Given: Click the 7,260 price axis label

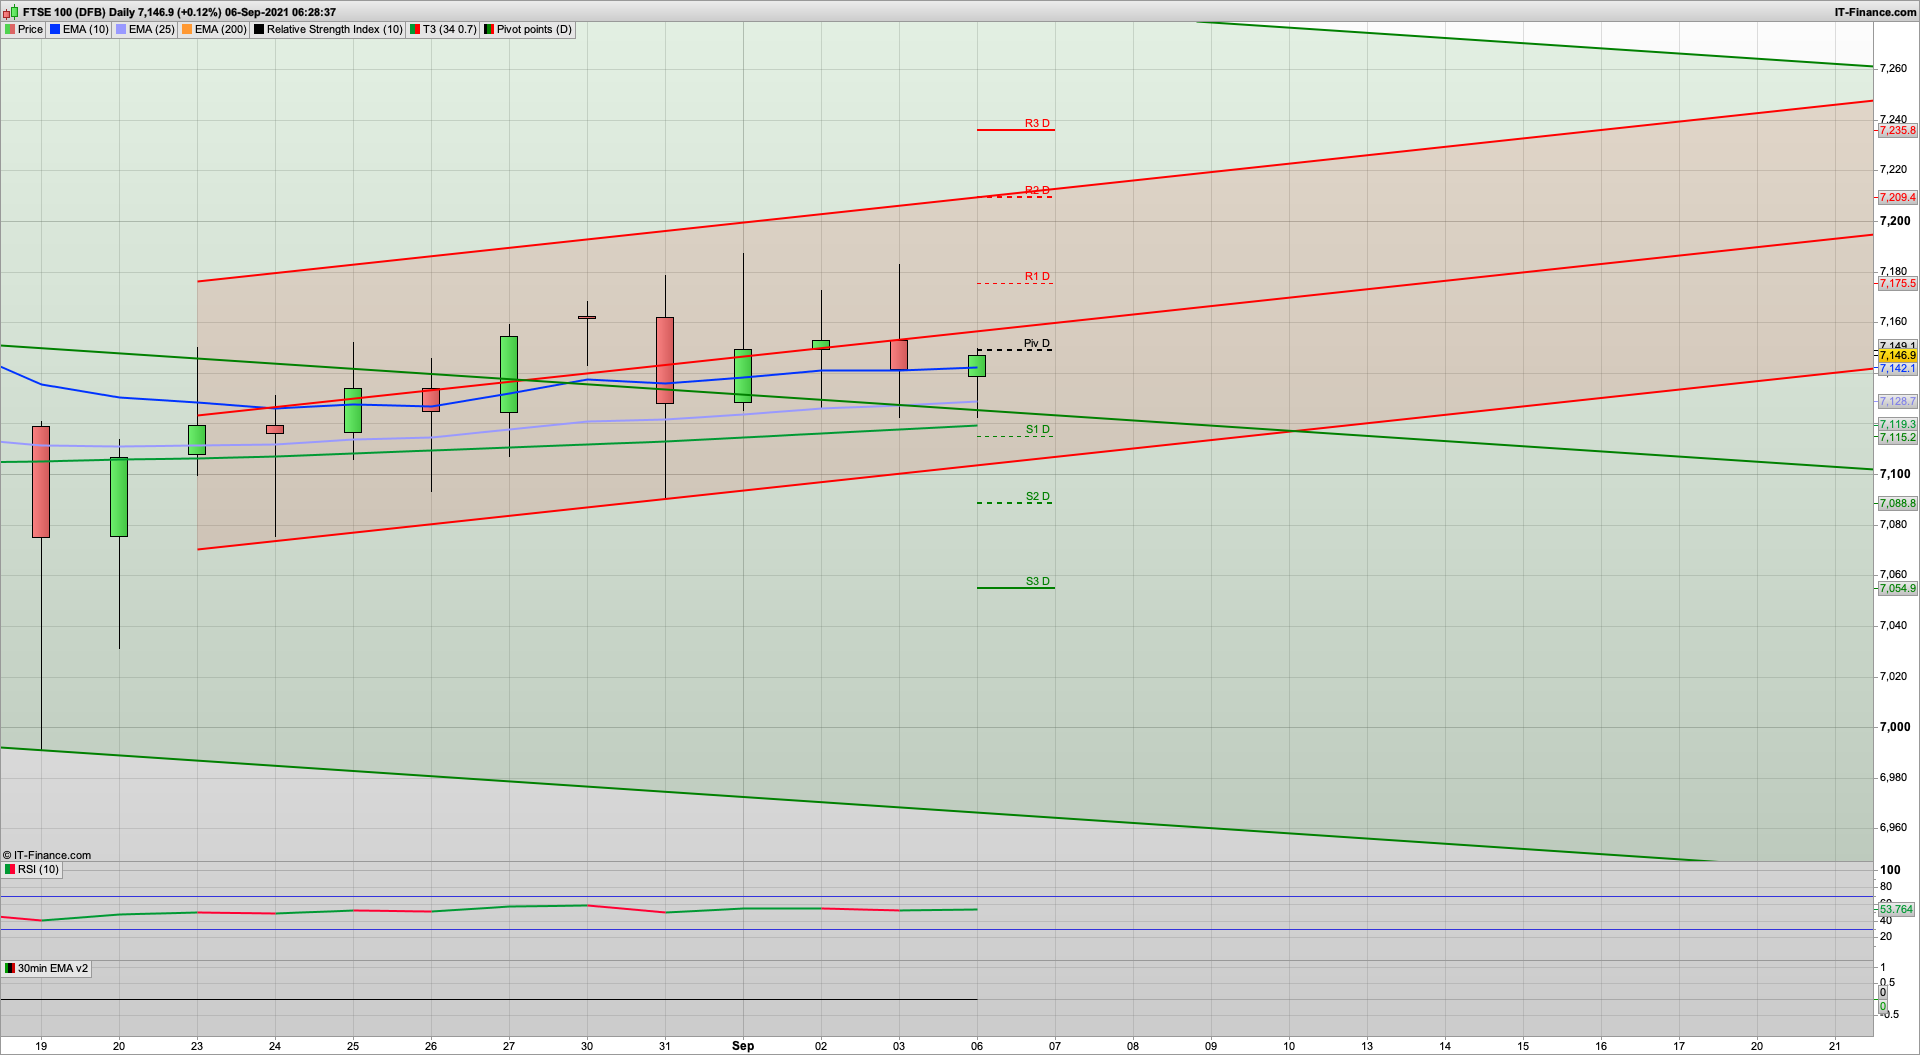Looking at the screenshot, I should [1893, 68].
